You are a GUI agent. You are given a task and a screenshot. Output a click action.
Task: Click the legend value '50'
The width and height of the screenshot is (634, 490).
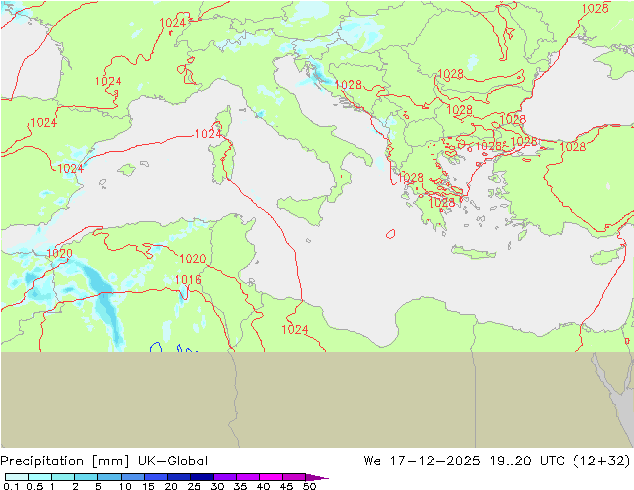click(x=310, y=486)
